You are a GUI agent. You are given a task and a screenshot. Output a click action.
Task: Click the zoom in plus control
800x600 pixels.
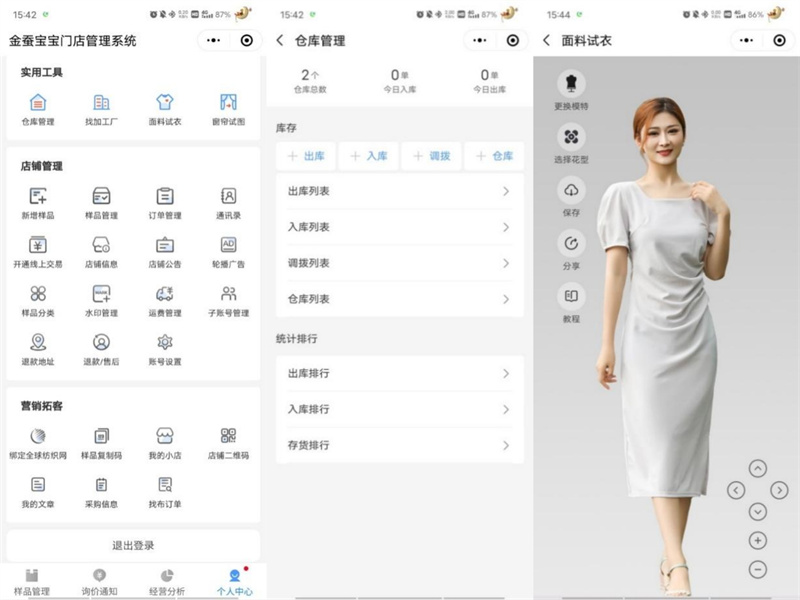pos(757,541)
